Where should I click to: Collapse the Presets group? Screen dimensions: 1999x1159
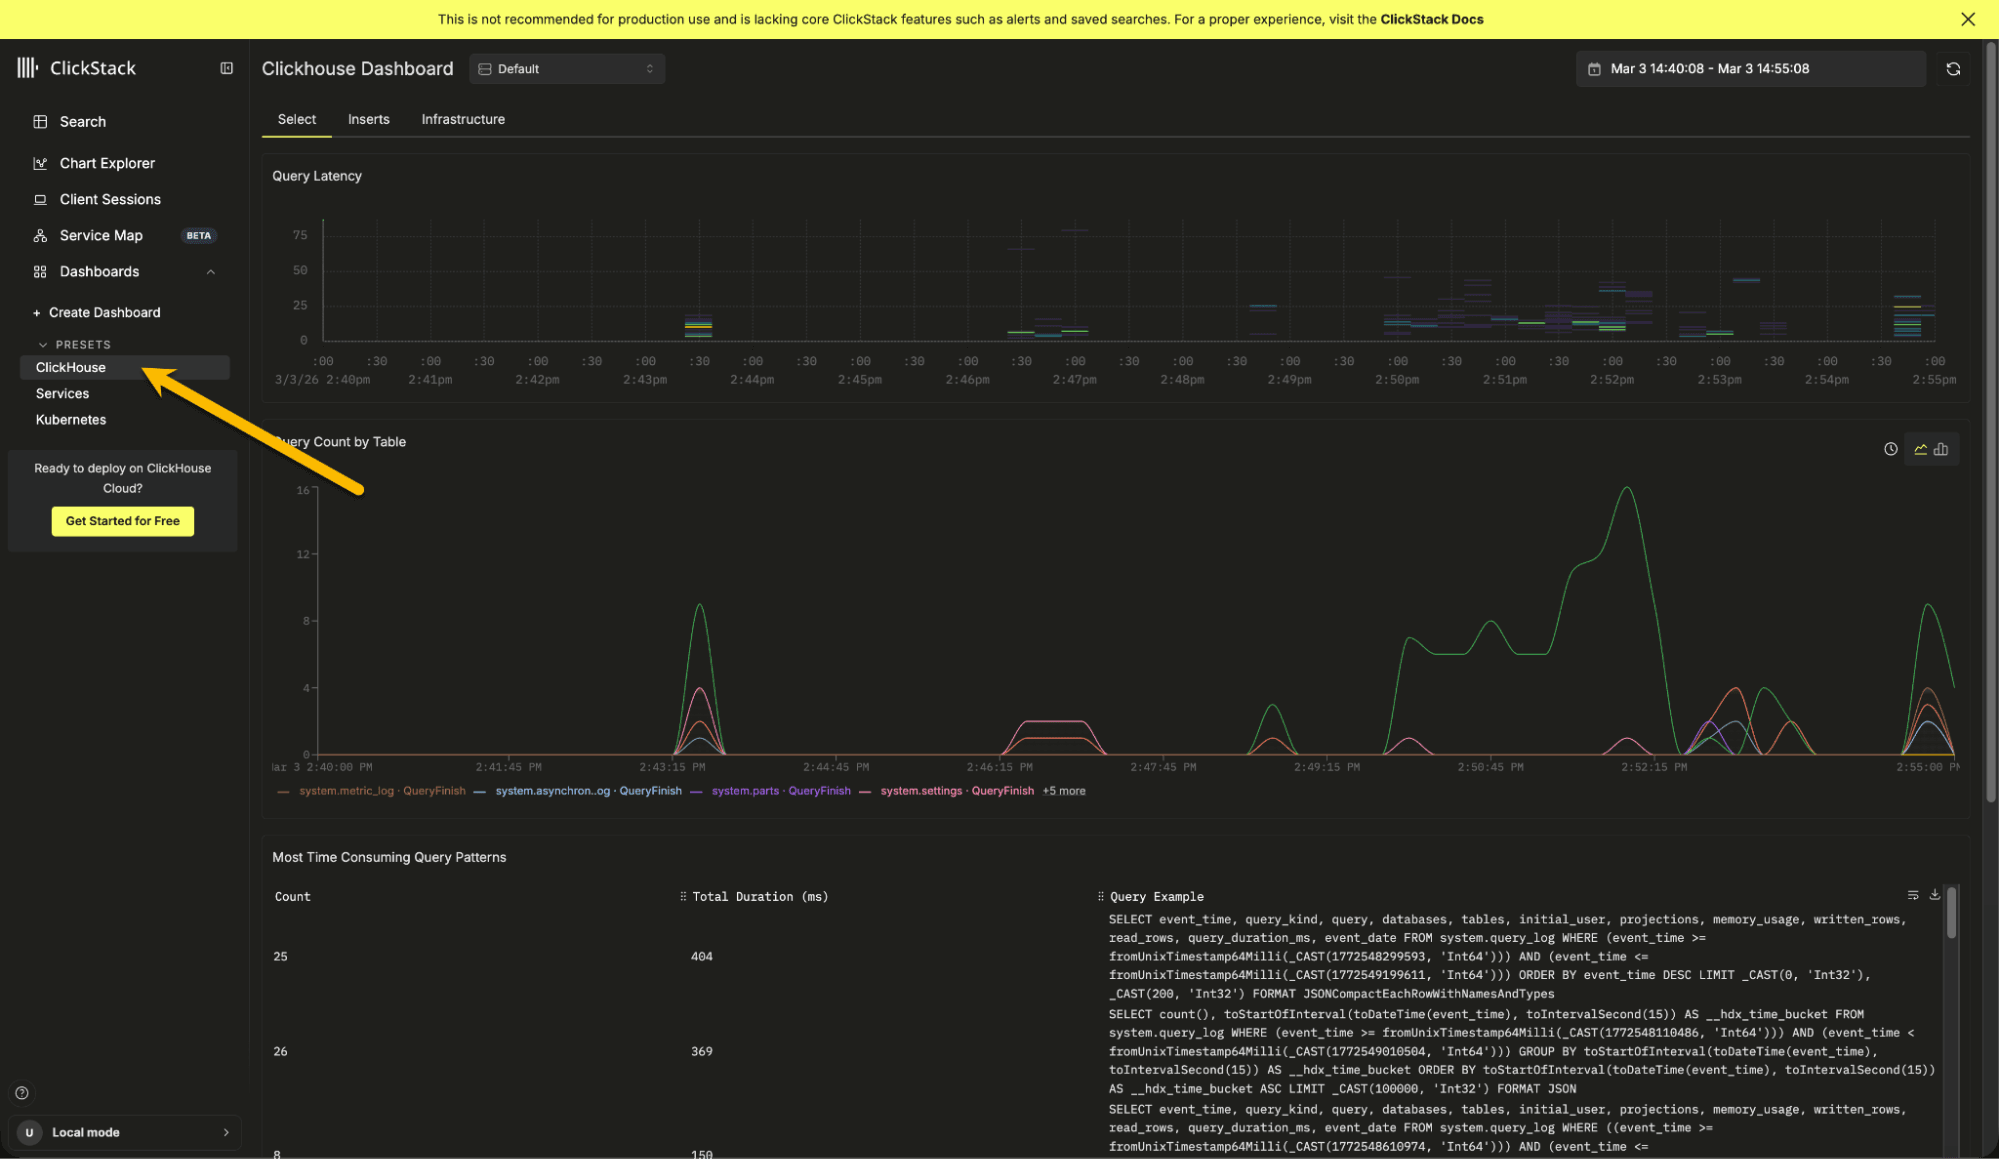[43, 344]
